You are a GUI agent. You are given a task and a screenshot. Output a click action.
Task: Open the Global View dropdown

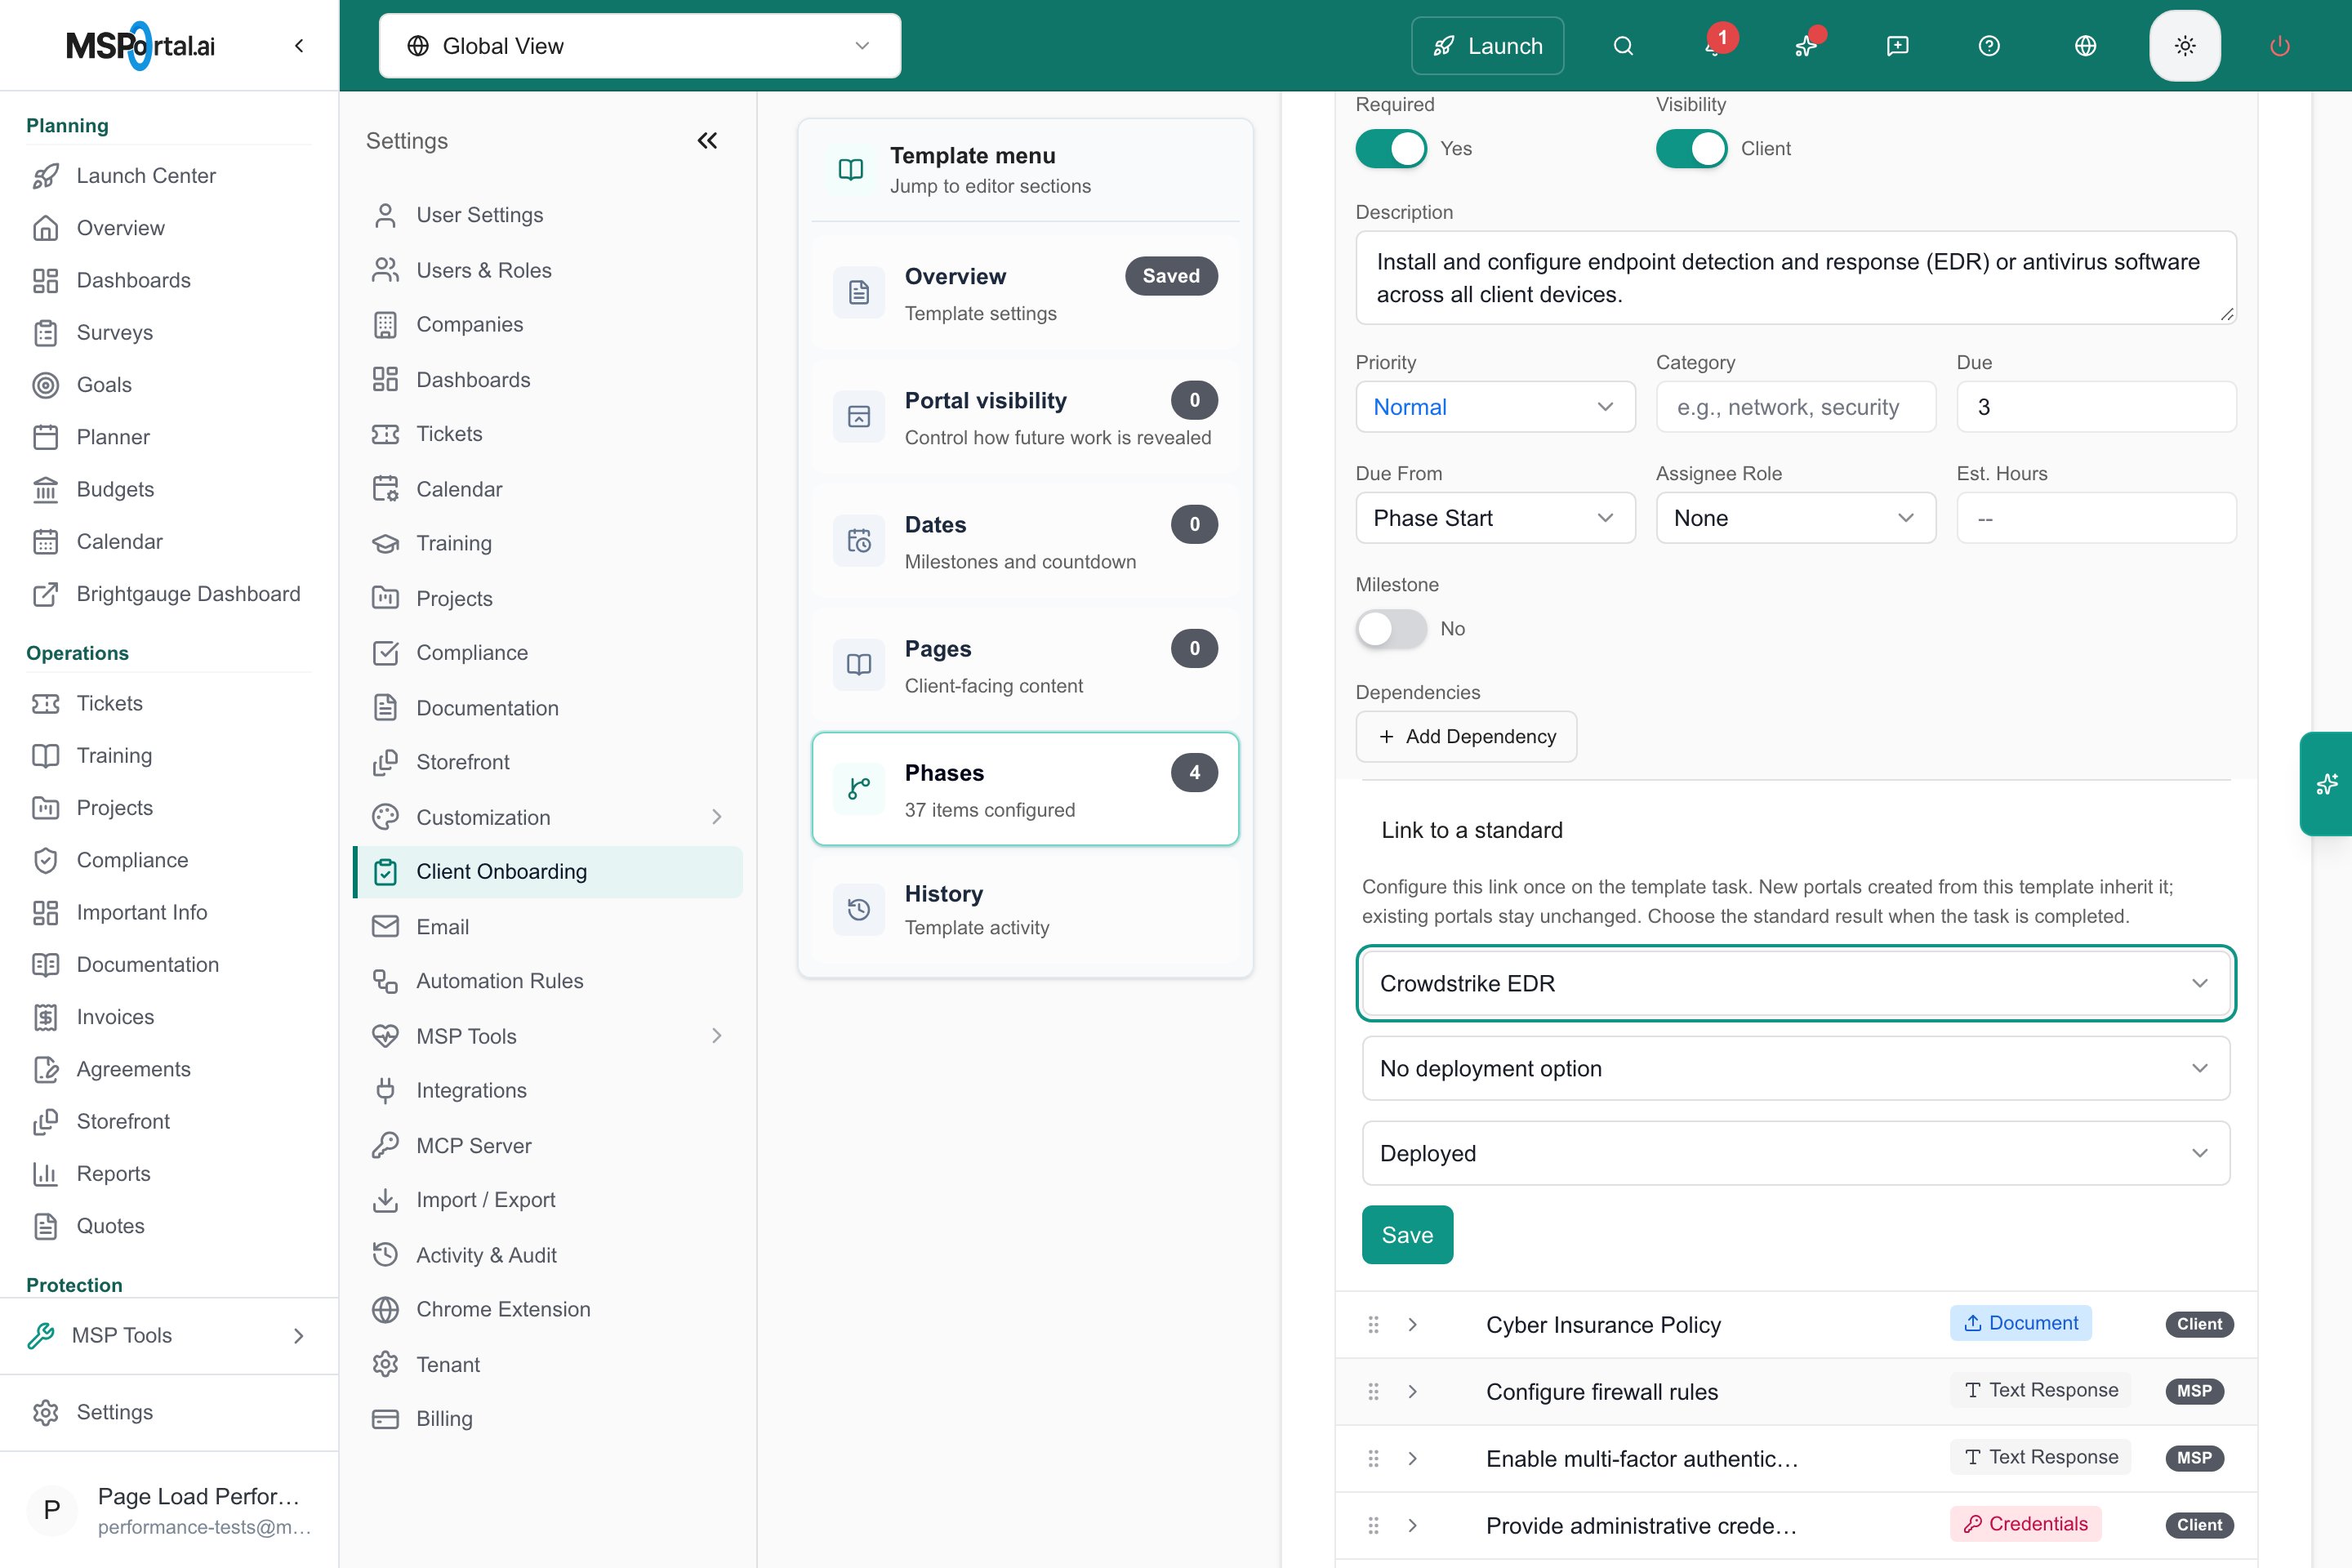[x=640, y=46]
